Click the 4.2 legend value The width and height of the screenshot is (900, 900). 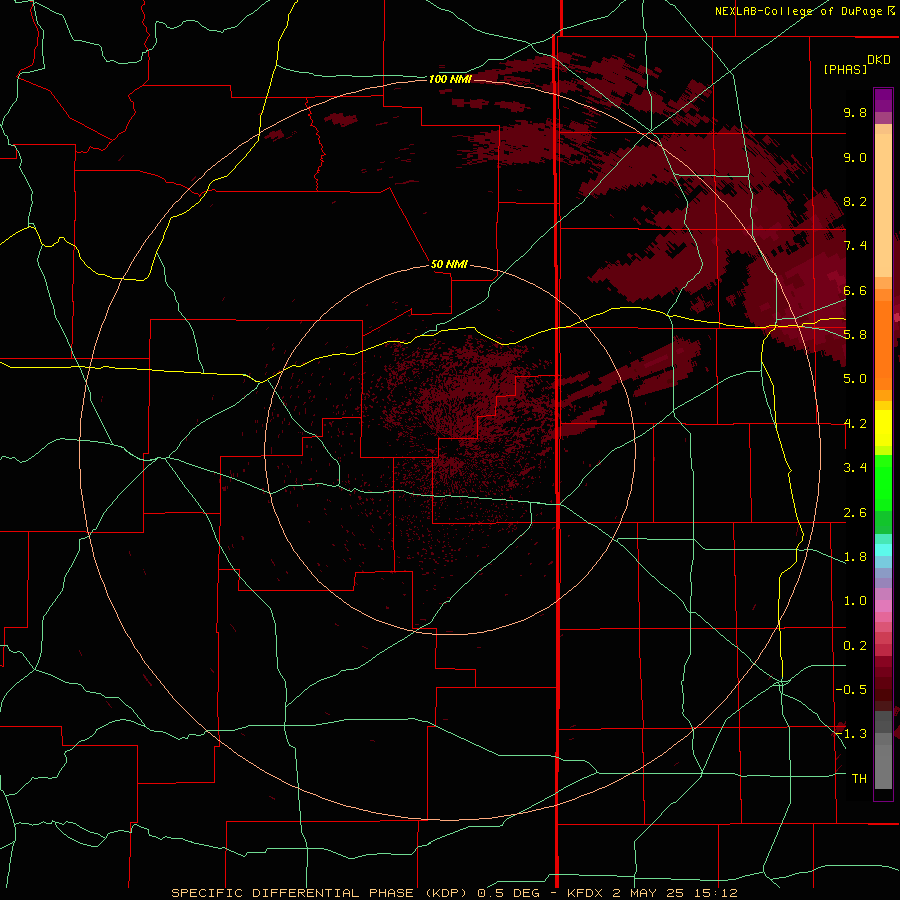click(855, 424)
